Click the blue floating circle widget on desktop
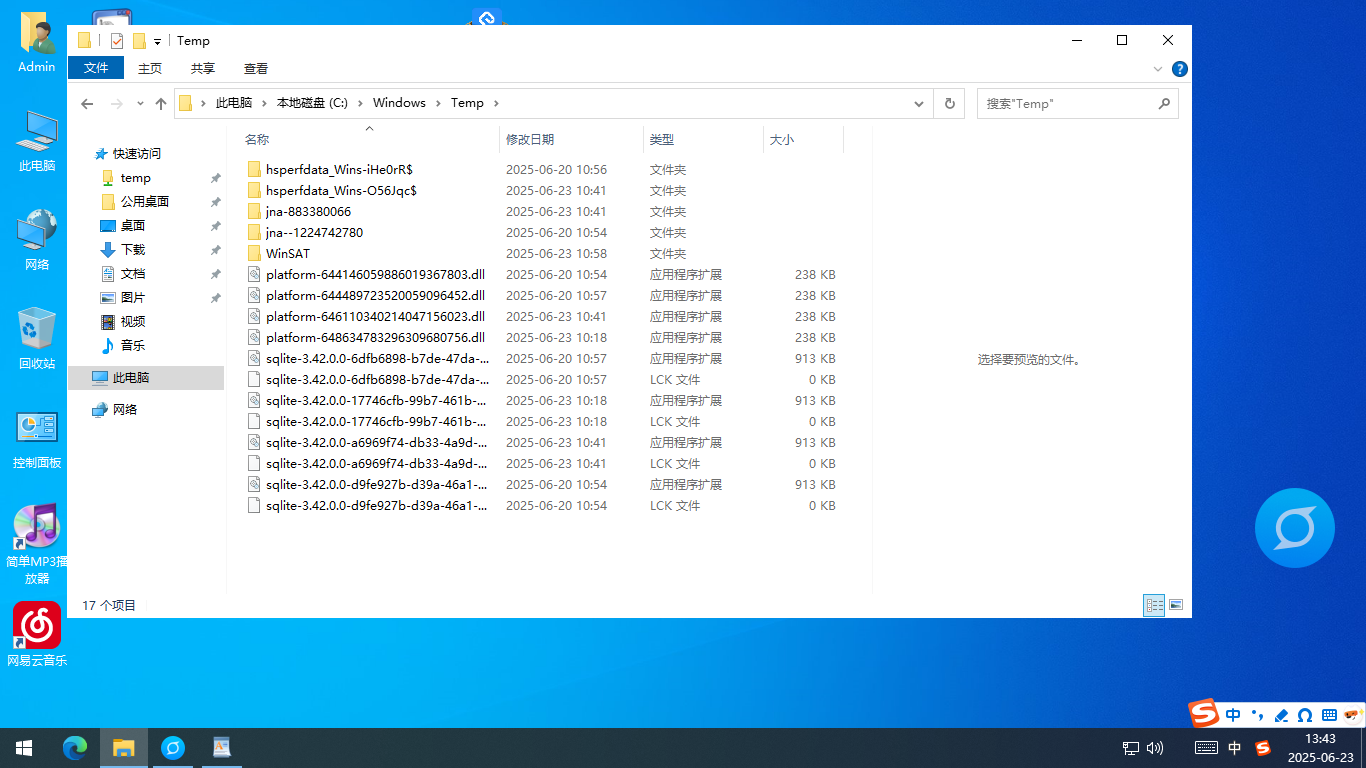The image size is (1366, 768). click(x=1295, y=528)
